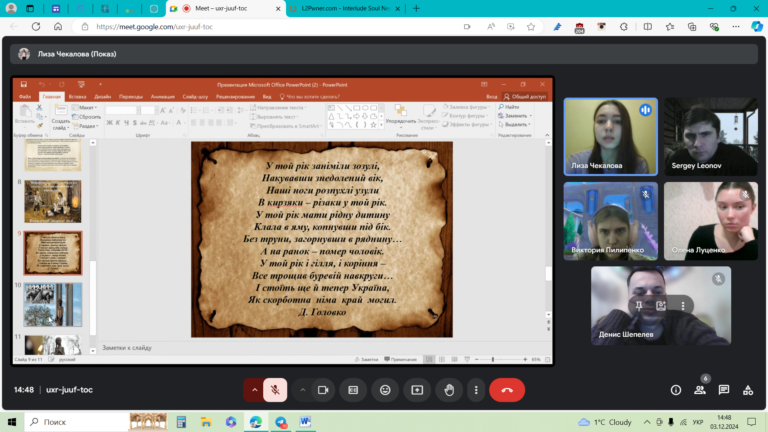
Task: Click the Общий доступ share button
Action: click(525, 96)
